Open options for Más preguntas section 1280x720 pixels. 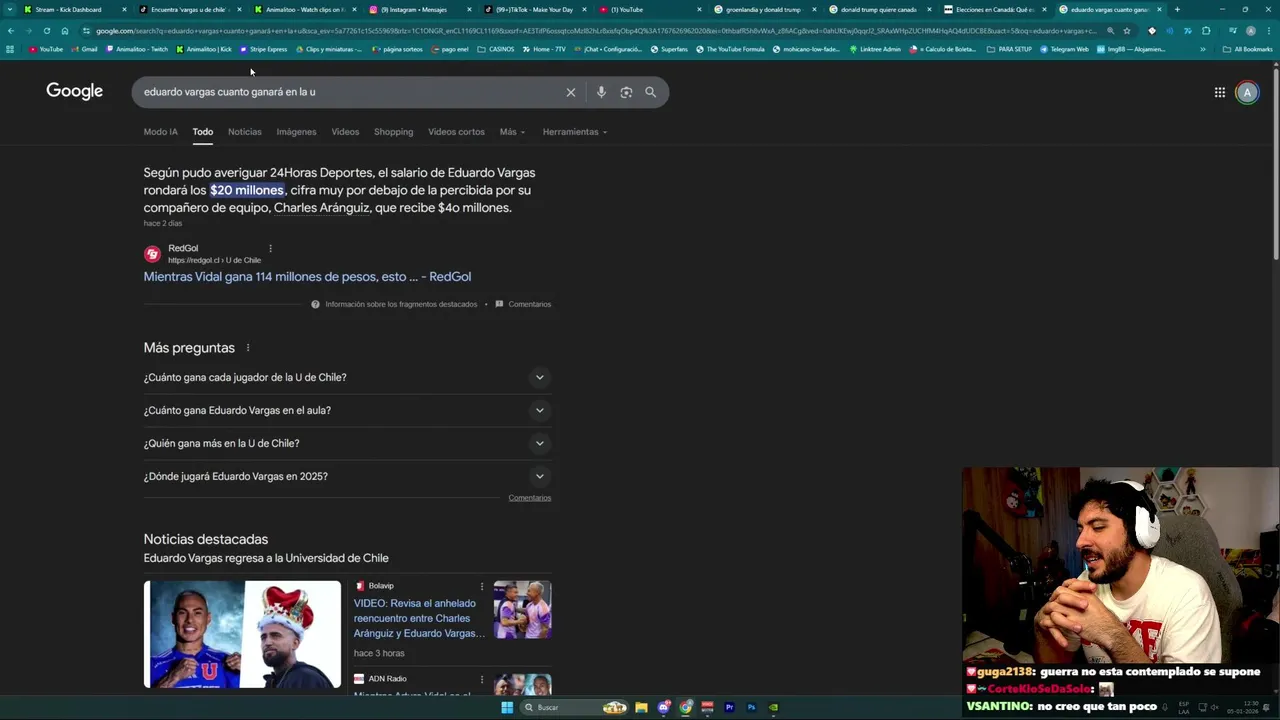click(248, 348)
